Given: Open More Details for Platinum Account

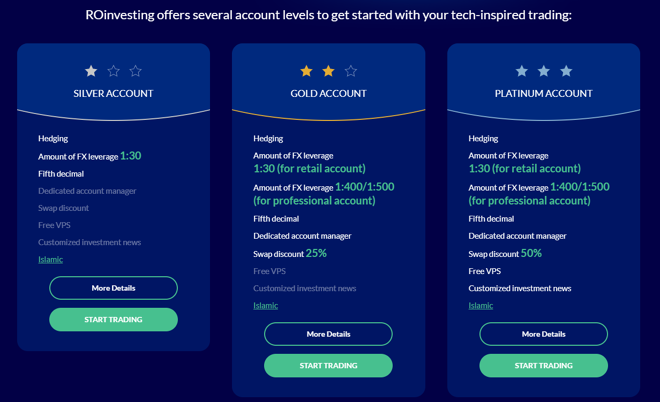Looking at the screenshot, I should coord(543,334).
